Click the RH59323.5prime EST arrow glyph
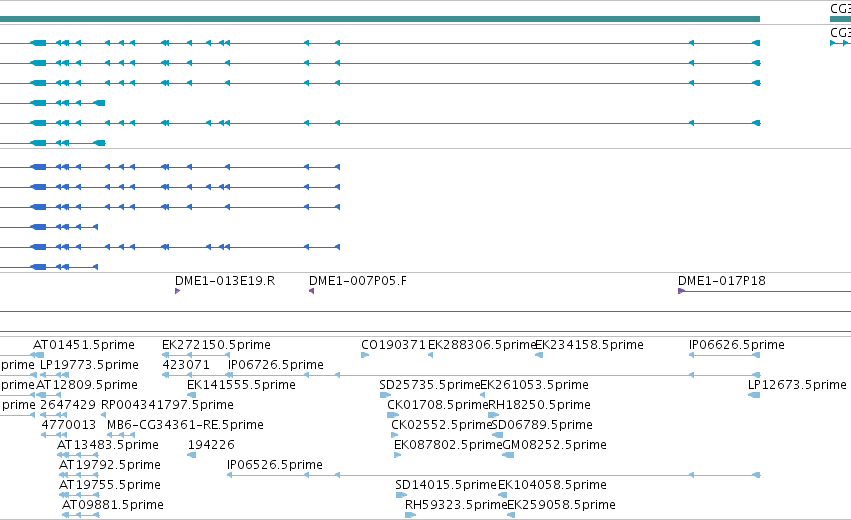 [410, 515]
